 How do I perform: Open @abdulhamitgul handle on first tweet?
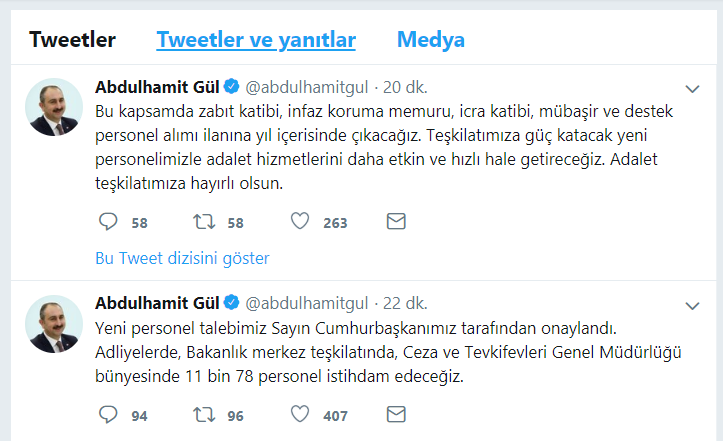click(x=307, y=87)
